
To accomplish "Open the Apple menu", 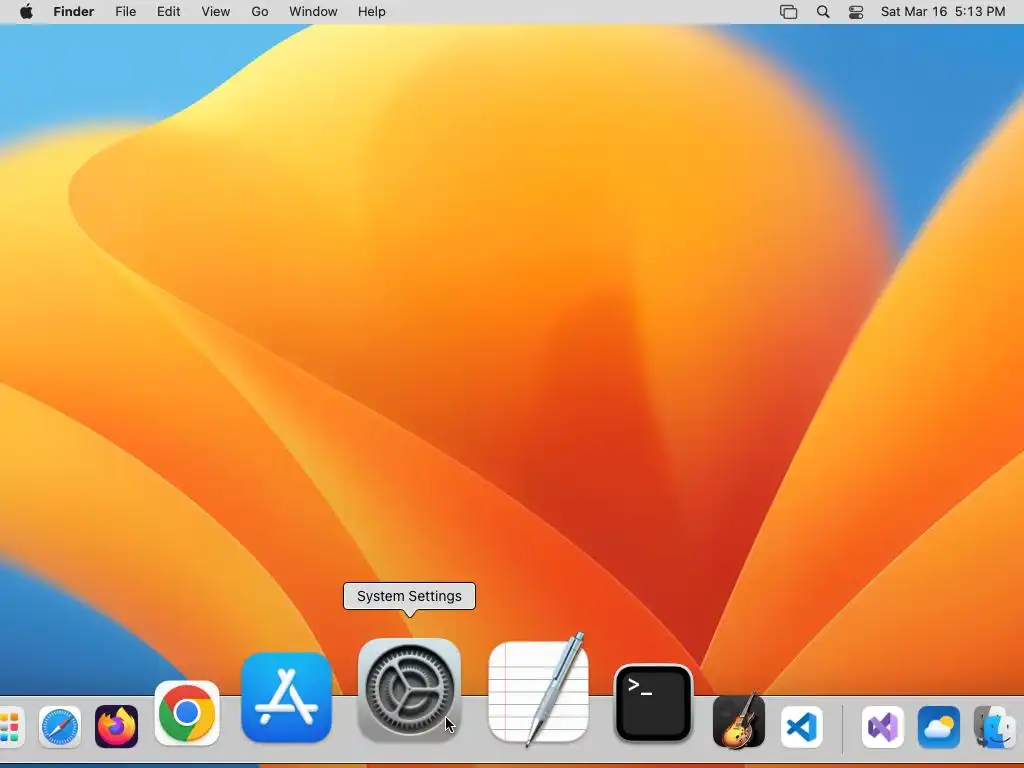I will 26,12.
